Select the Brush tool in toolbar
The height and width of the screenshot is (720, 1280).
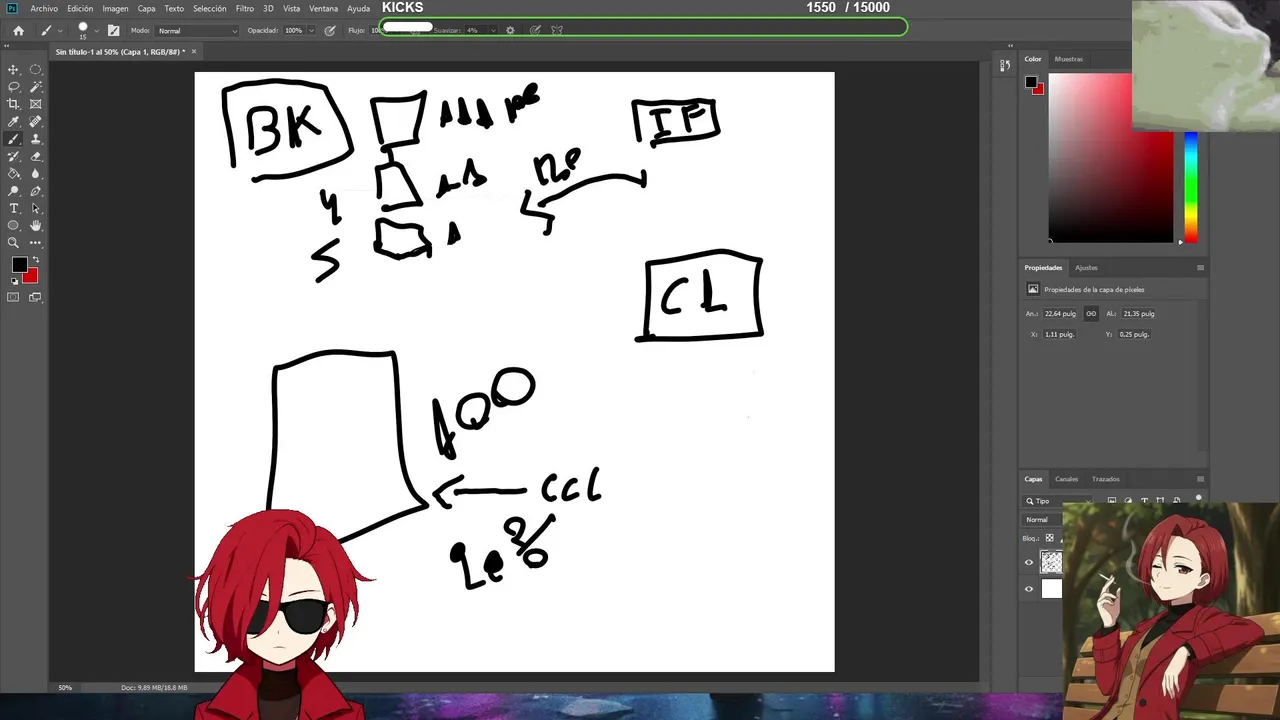[14, 139]
